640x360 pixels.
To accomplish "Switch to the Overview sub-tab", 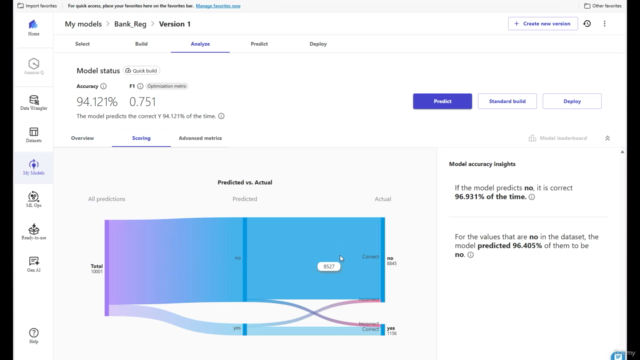I will pyautogui.click(x=82, y=138).
